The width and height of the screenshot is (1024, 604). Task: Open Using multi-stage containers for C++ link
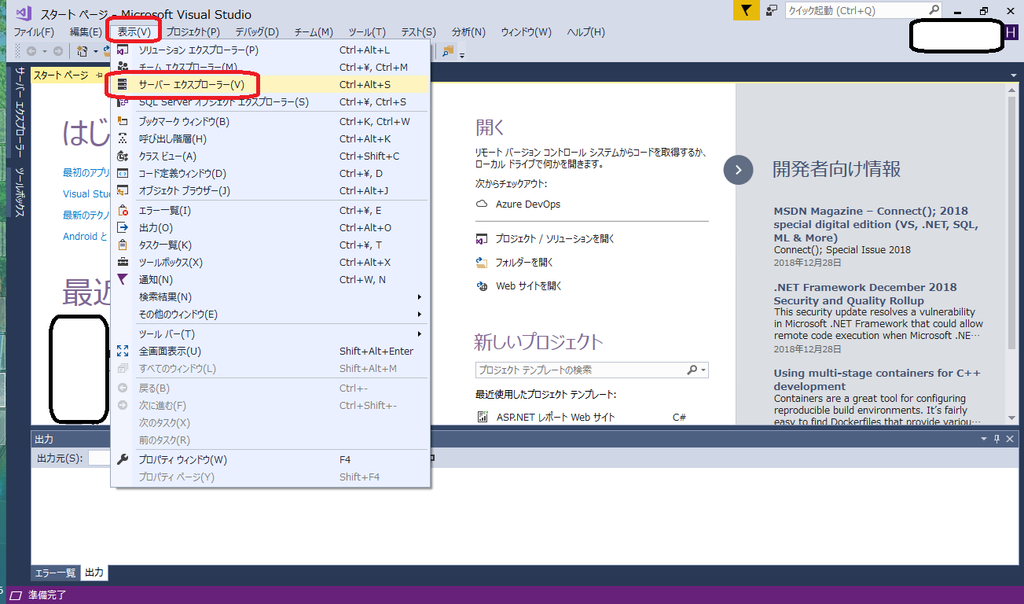[876, 379]
